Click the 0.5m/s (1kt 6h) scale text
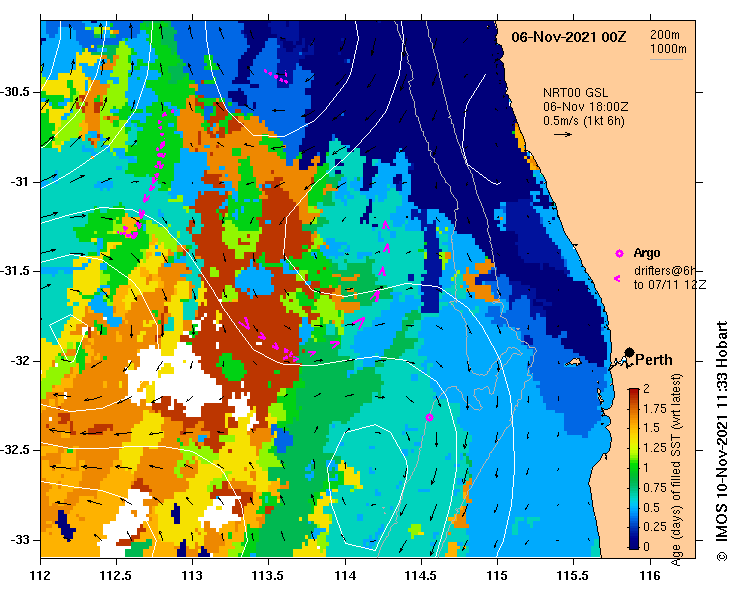 click(x=584, y=121)
